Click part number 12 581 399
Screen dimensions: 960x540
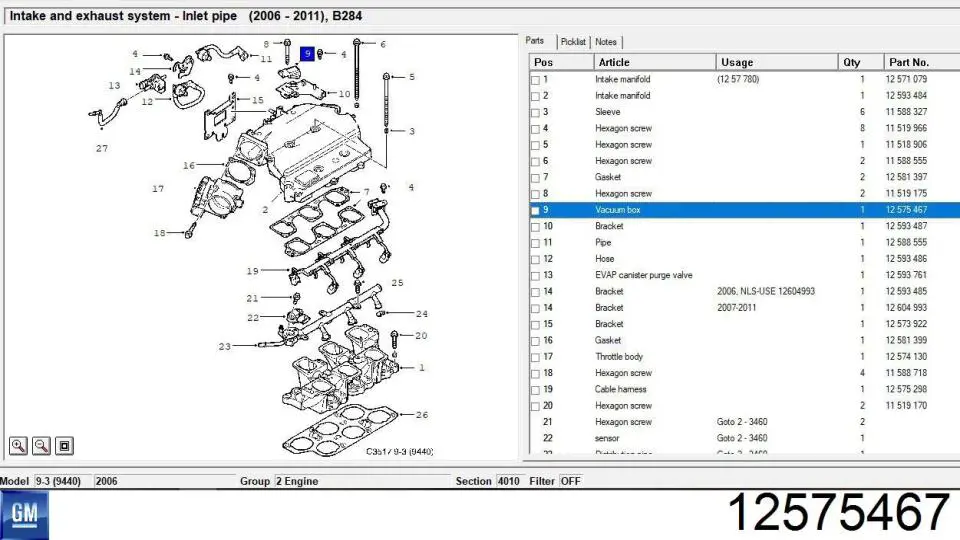click(x=906, y=340)
